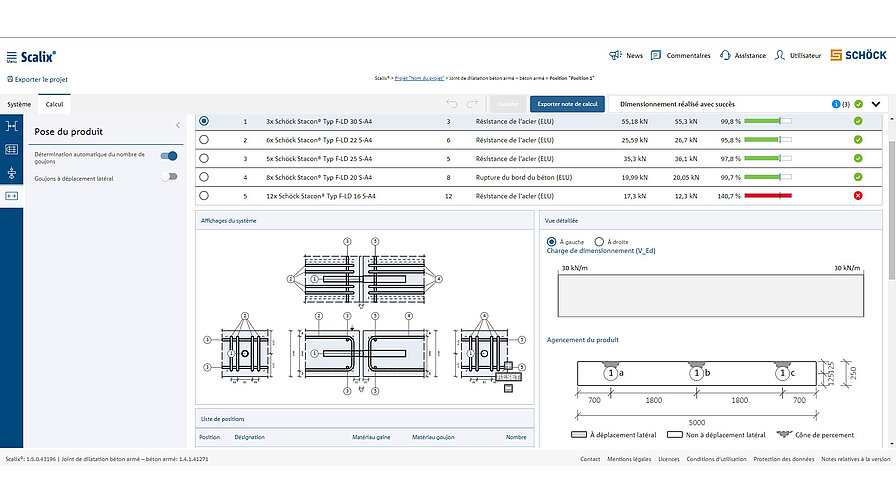Expand the dimensioning status chevron
Screen dimensions: 896x504
pos(876,103)
